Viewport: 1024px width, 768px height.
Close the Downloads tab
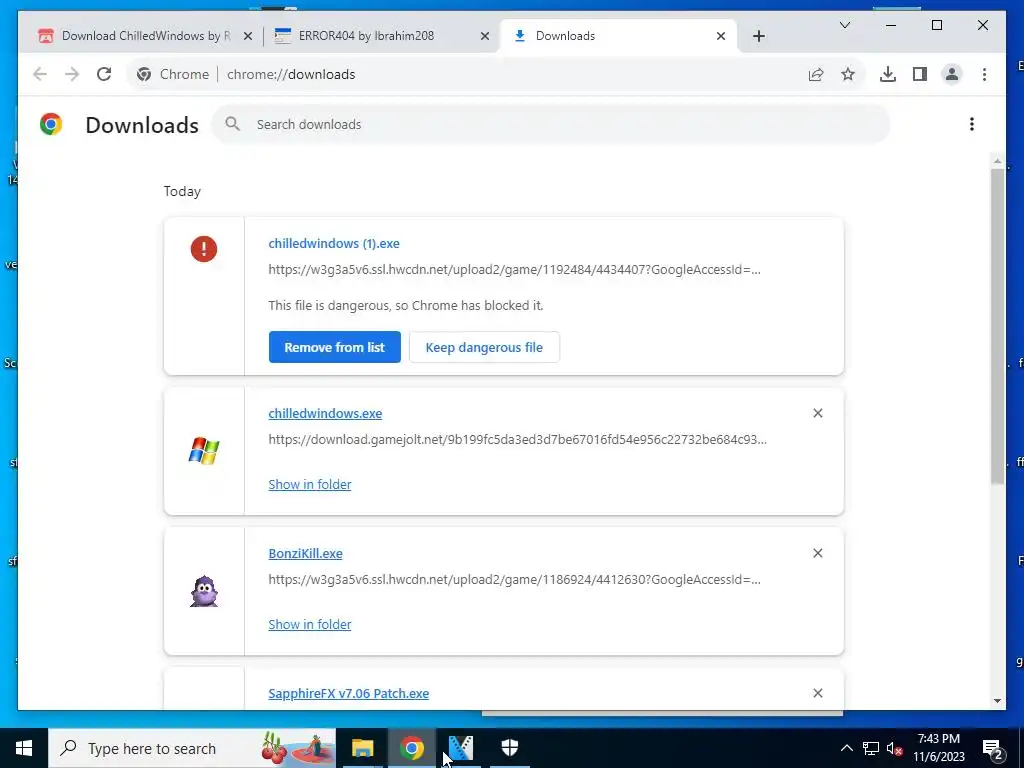tap(721, 36)
